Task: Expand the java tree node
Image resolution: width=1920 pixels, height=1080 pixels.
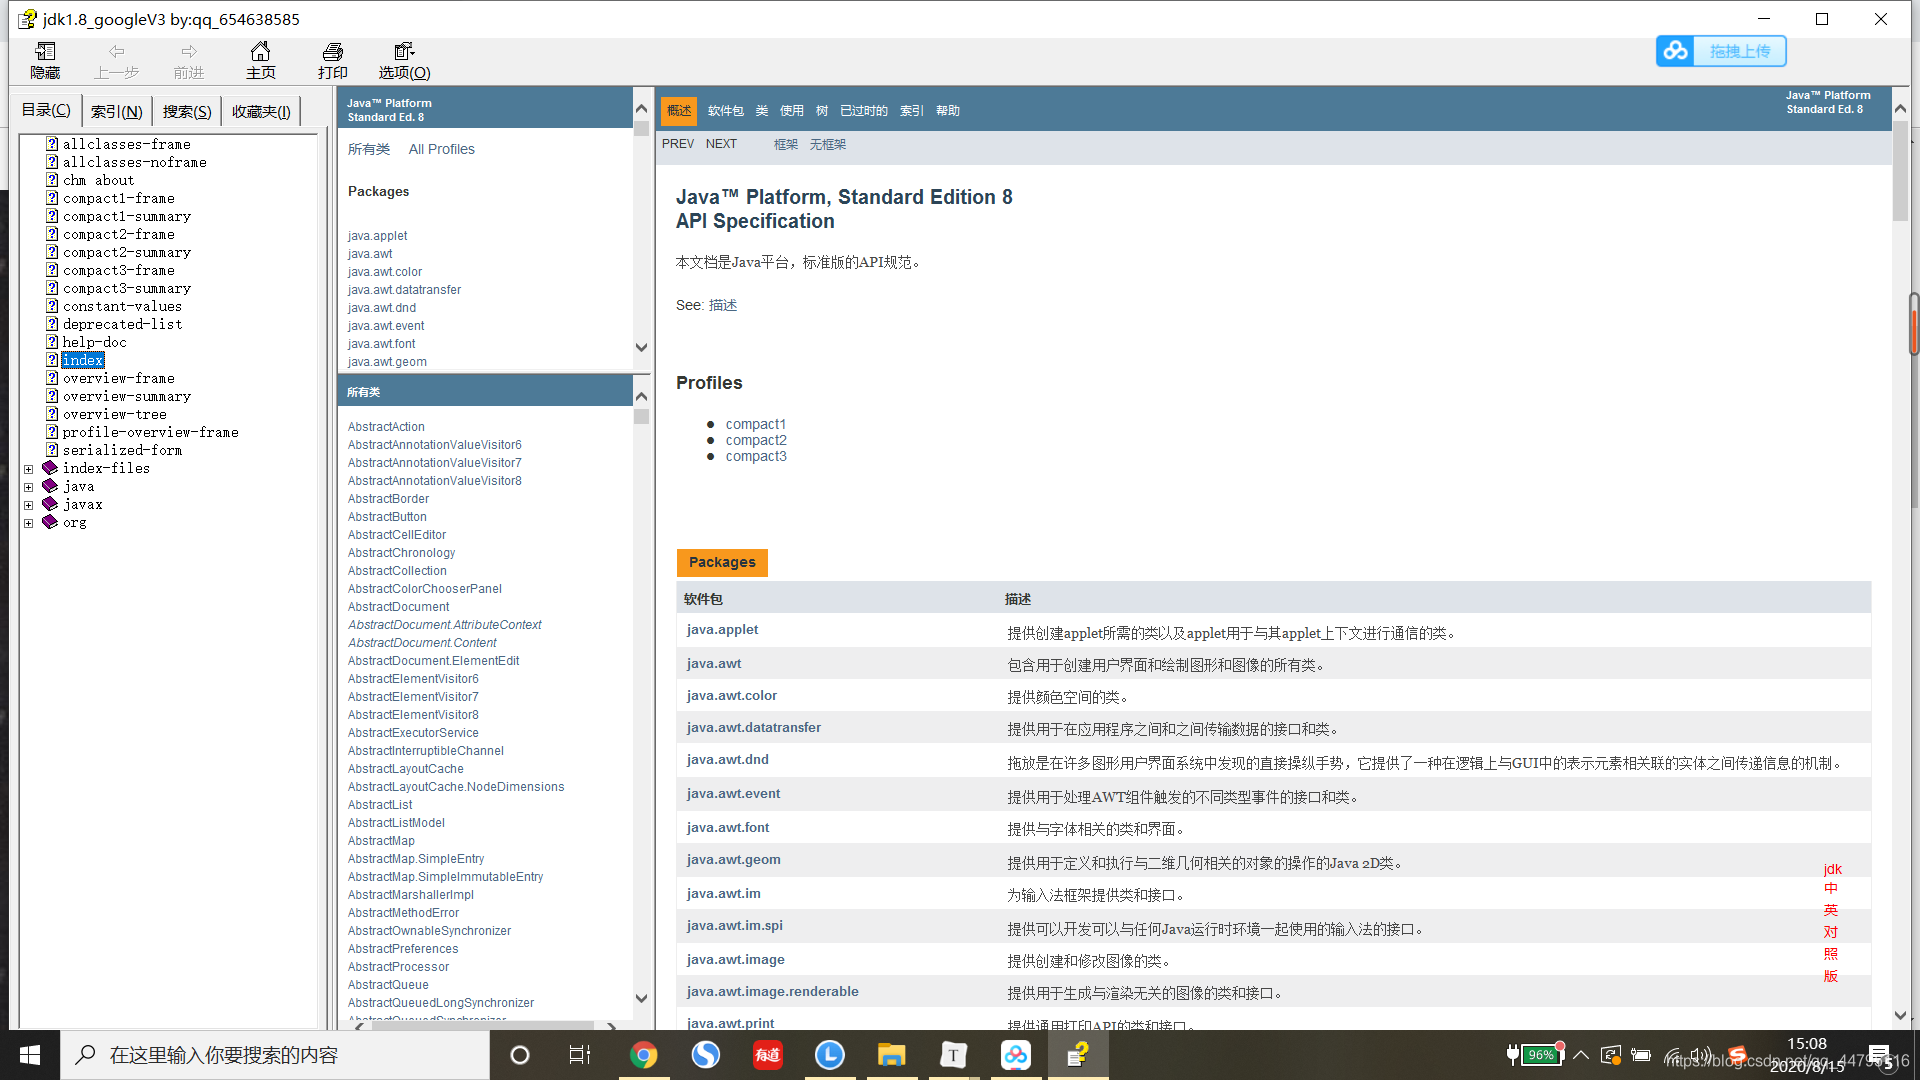Action: point(28,486)
